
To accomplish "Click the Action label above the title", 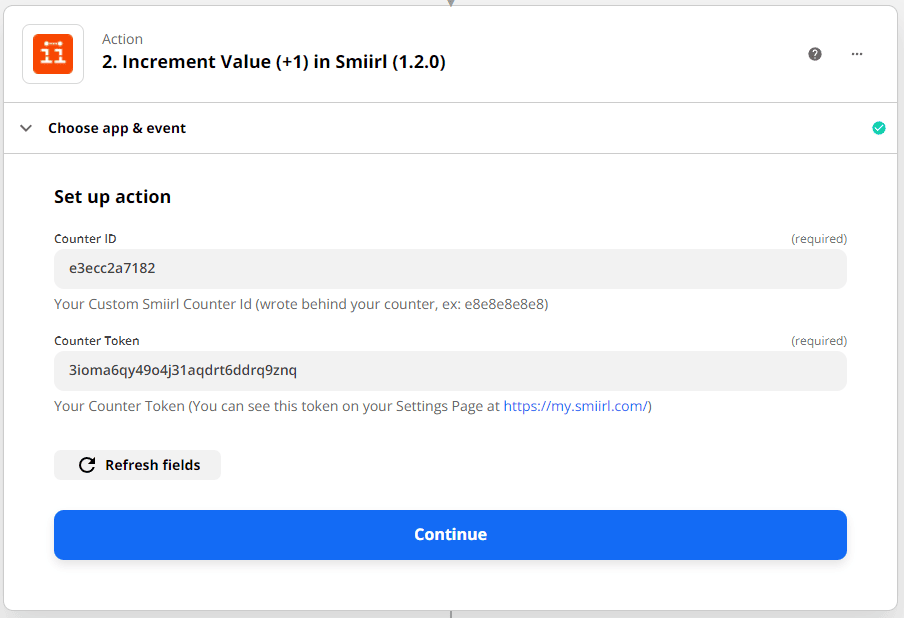I will click(x=122, y=39).
